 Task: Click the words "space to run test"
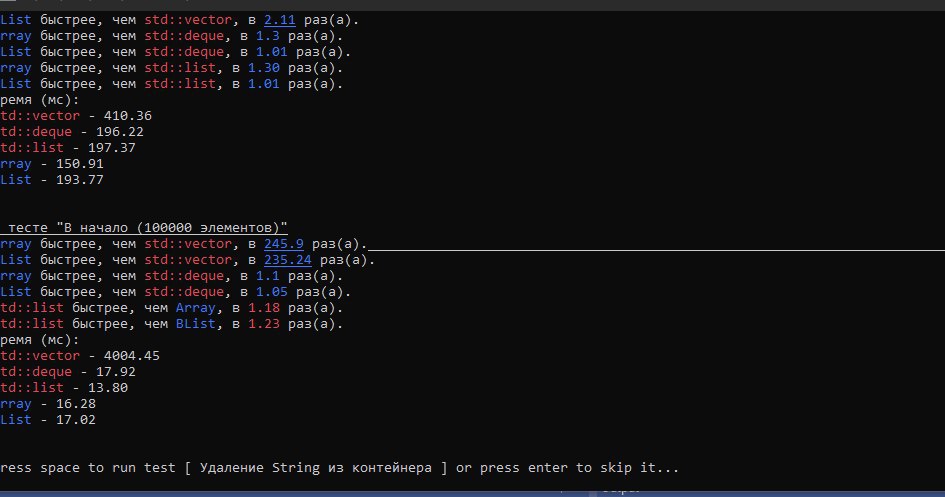tap(107, 467)
